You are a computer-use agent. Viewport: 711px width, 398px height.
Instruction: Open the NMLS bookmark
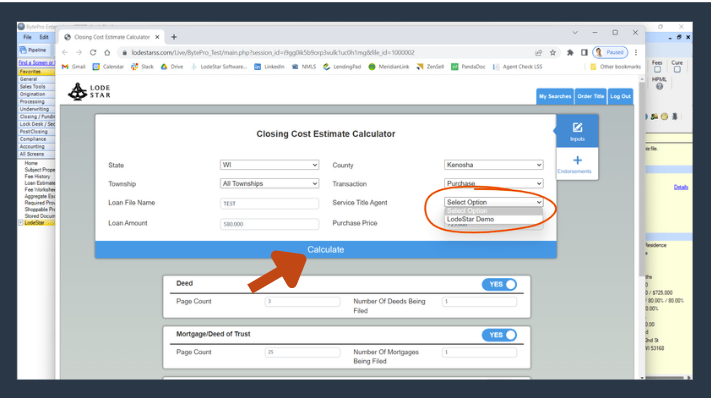(x=304, y=67)
